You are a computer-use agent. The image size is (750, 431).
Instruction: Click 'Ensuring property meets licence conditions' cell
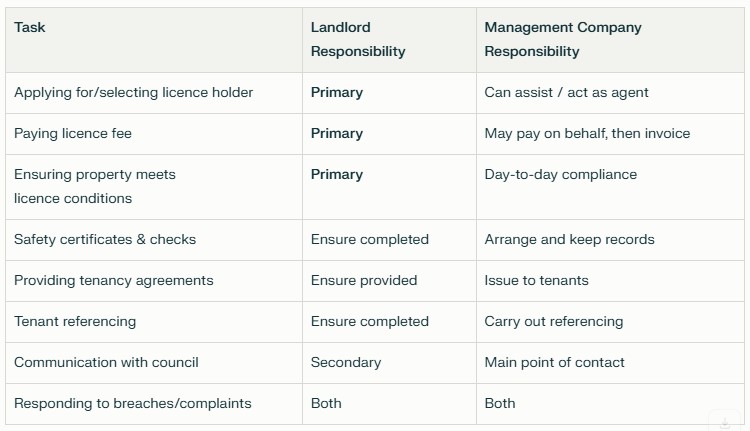[95, 186]
